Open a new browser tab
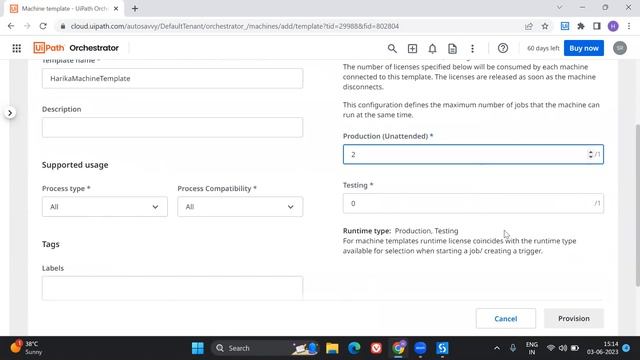Image resolution: width=640 pixels, height=360 pixels. (x=135, y=8)
